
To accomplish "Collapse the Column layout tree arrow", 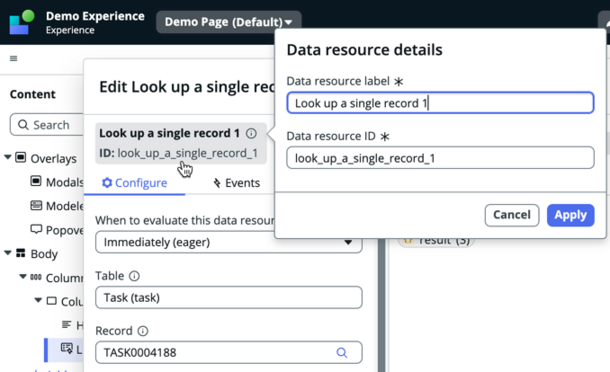I will click(x=23, y=277).
